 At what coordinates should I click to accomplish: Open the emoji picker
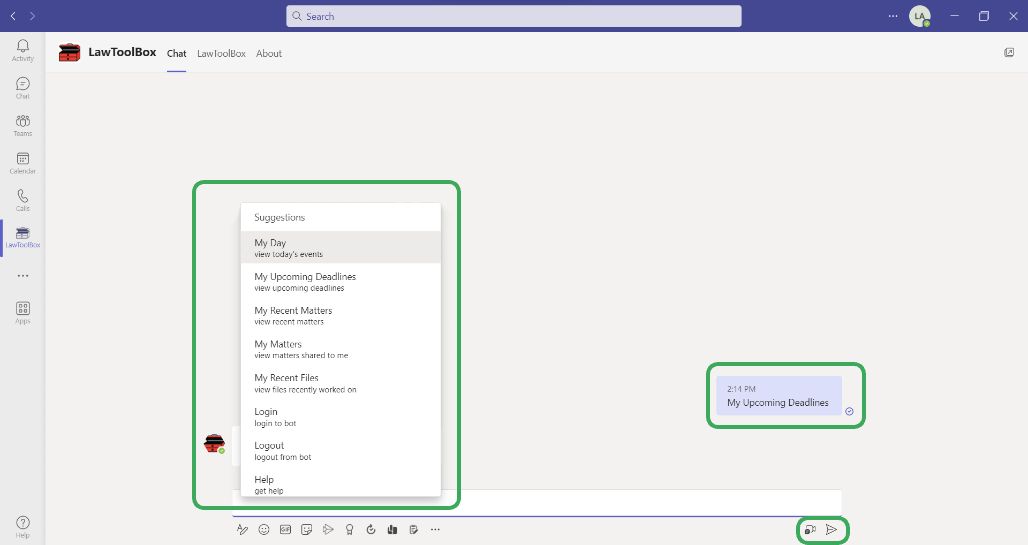(x=264, y=530)
